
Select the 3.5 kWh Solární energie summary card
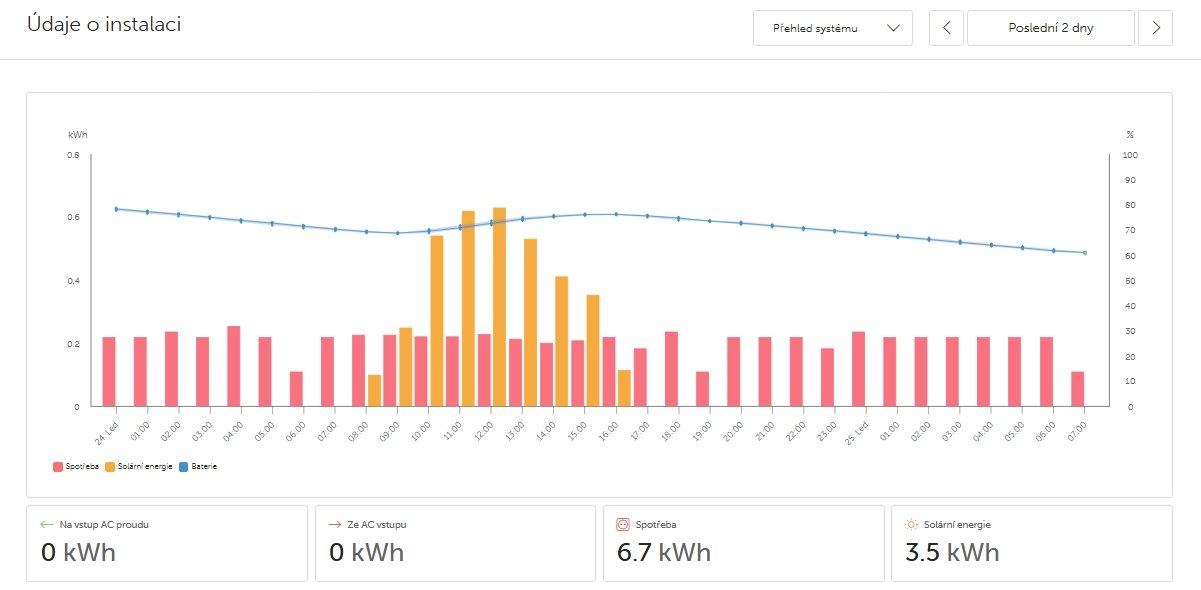pos(1031,543)
